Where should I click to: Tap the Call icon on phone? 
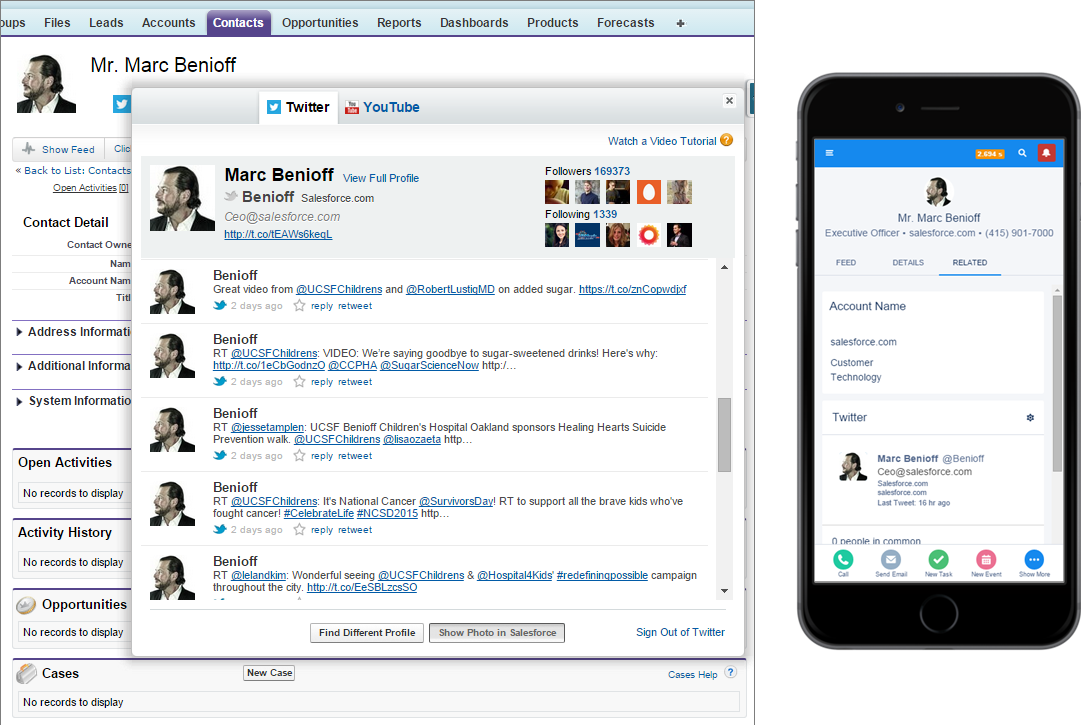pyautogui.click(x=843, y=562)
